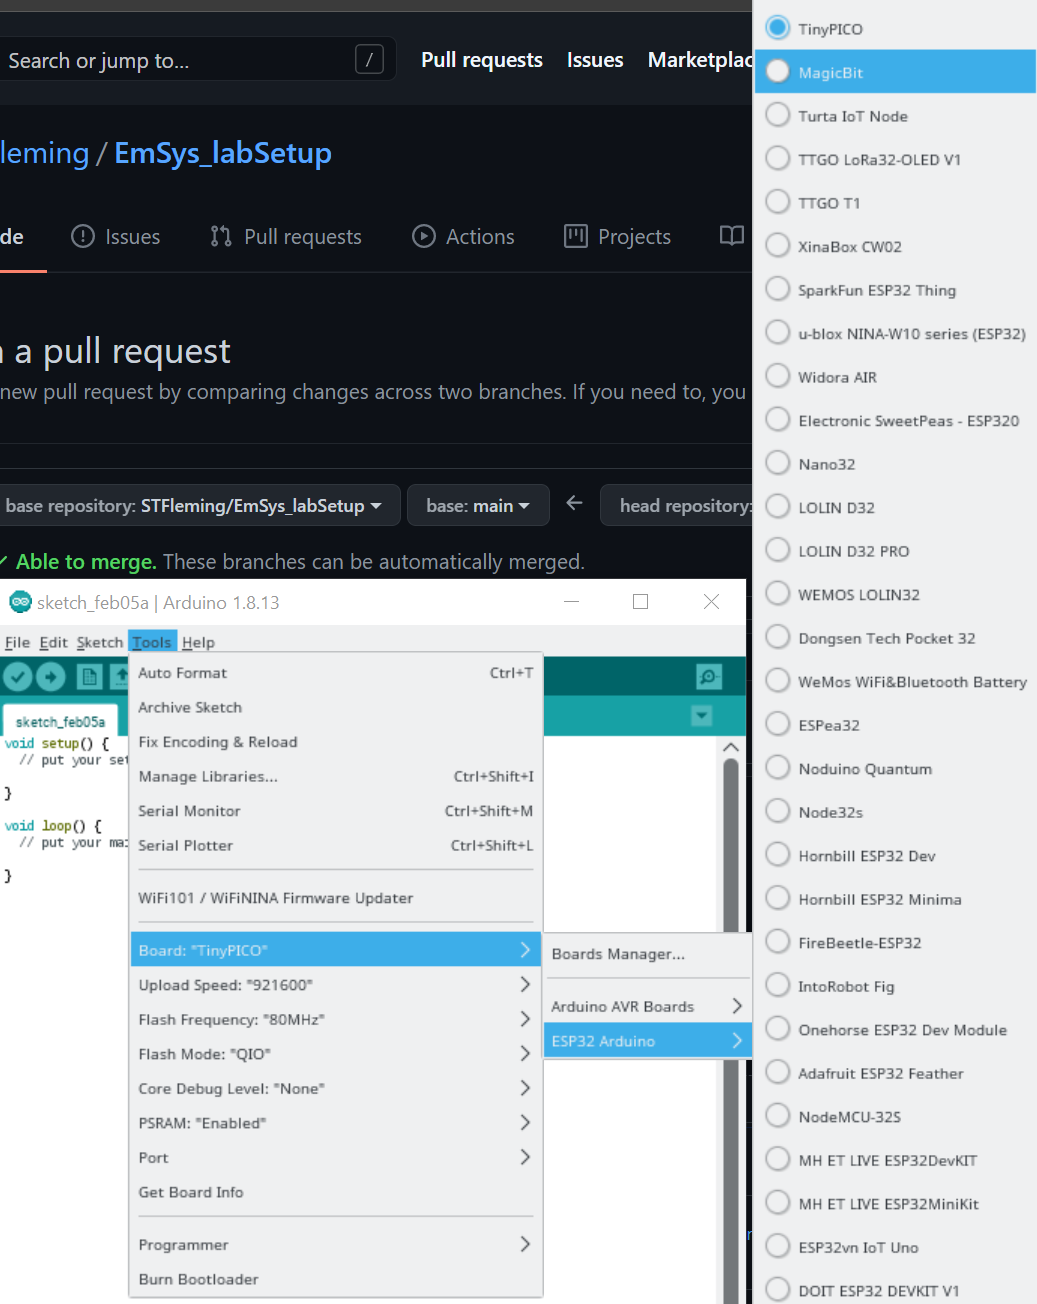Click the GitHub Pull requests tab icon
This screenshot has width=1037, height=1304.
point(221,237)
